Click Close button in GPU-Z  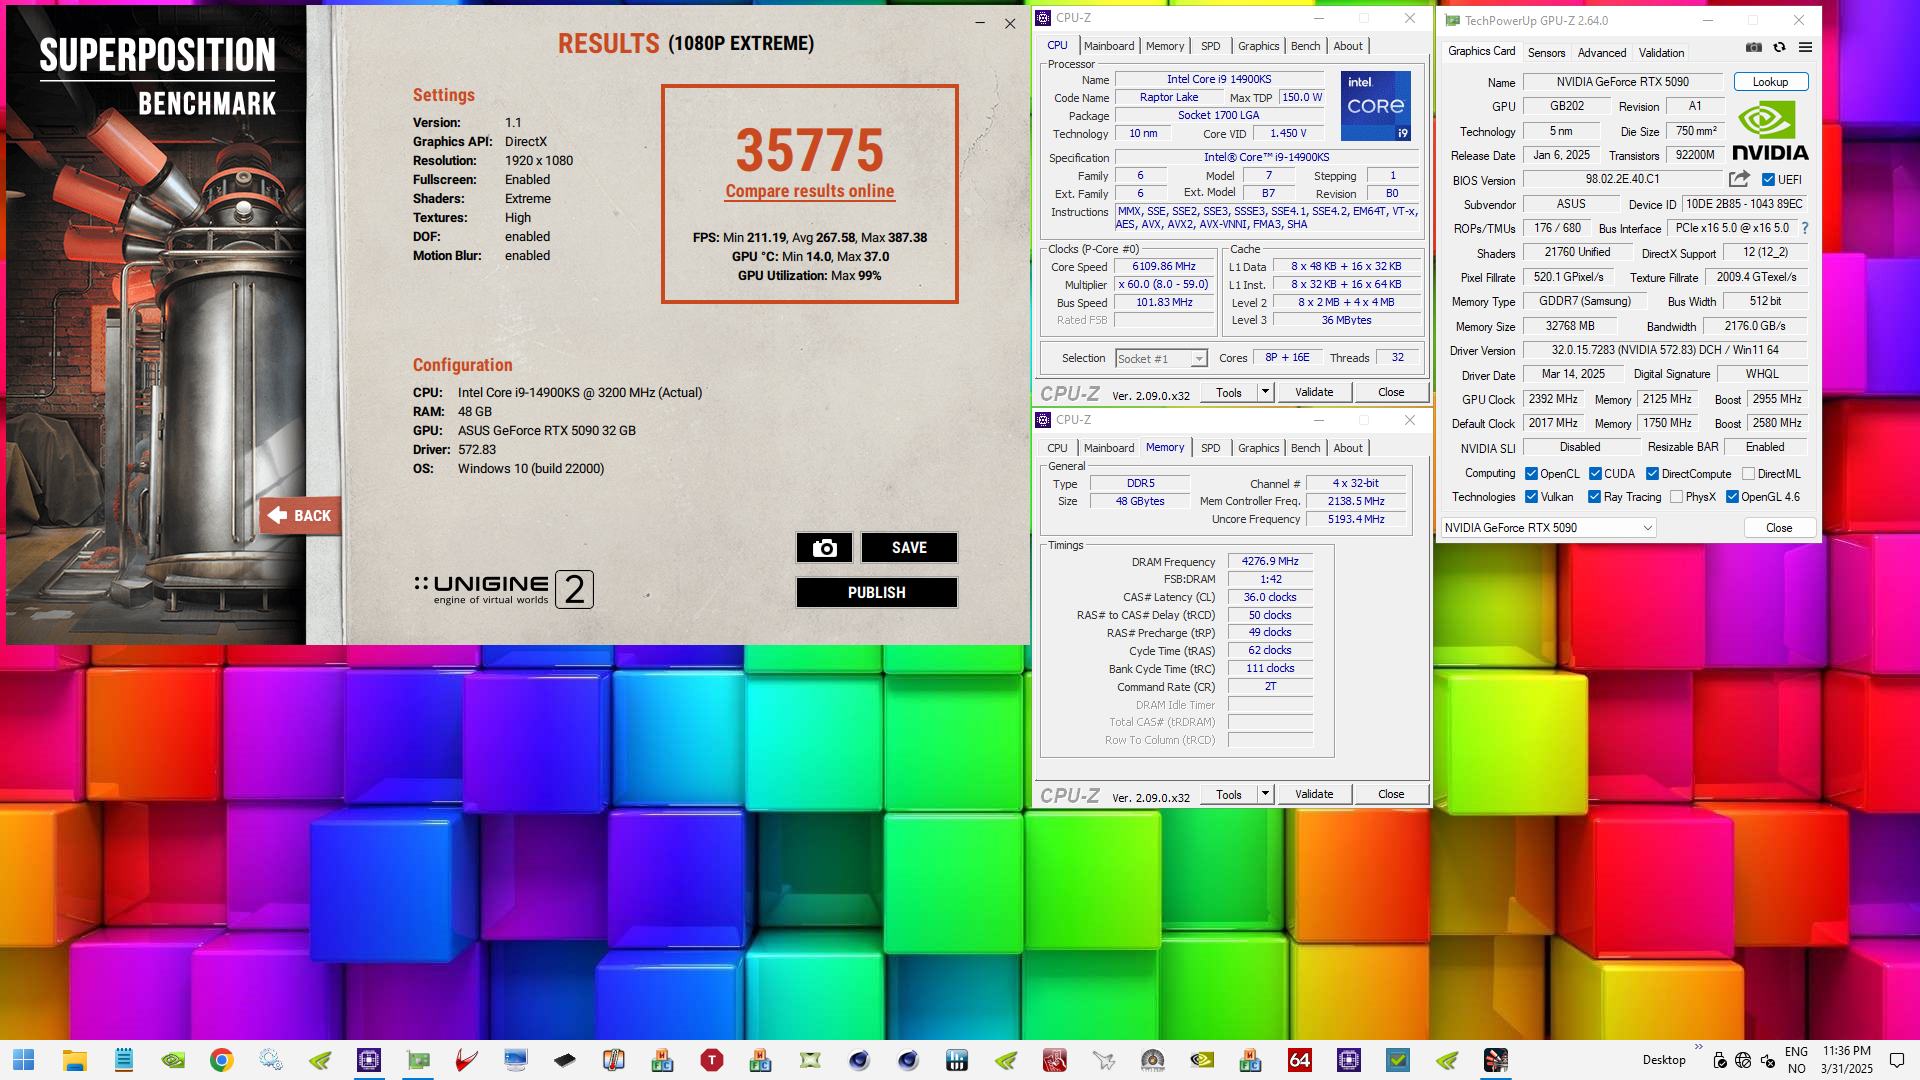point(1779,528)
